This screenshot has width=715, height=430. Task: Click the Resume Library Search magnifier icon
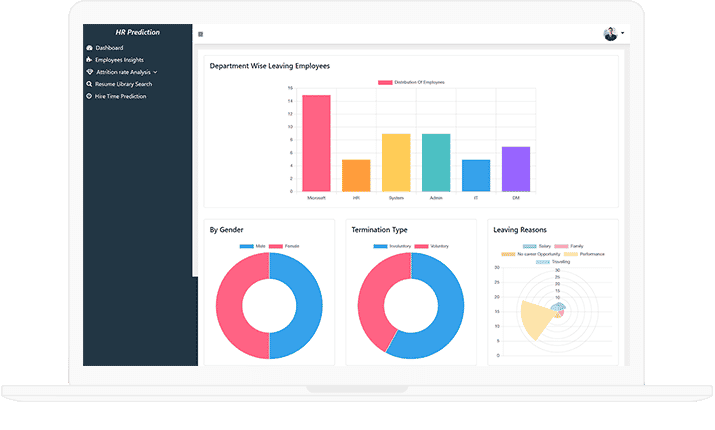pyautogui.click(x=90, y=84)
